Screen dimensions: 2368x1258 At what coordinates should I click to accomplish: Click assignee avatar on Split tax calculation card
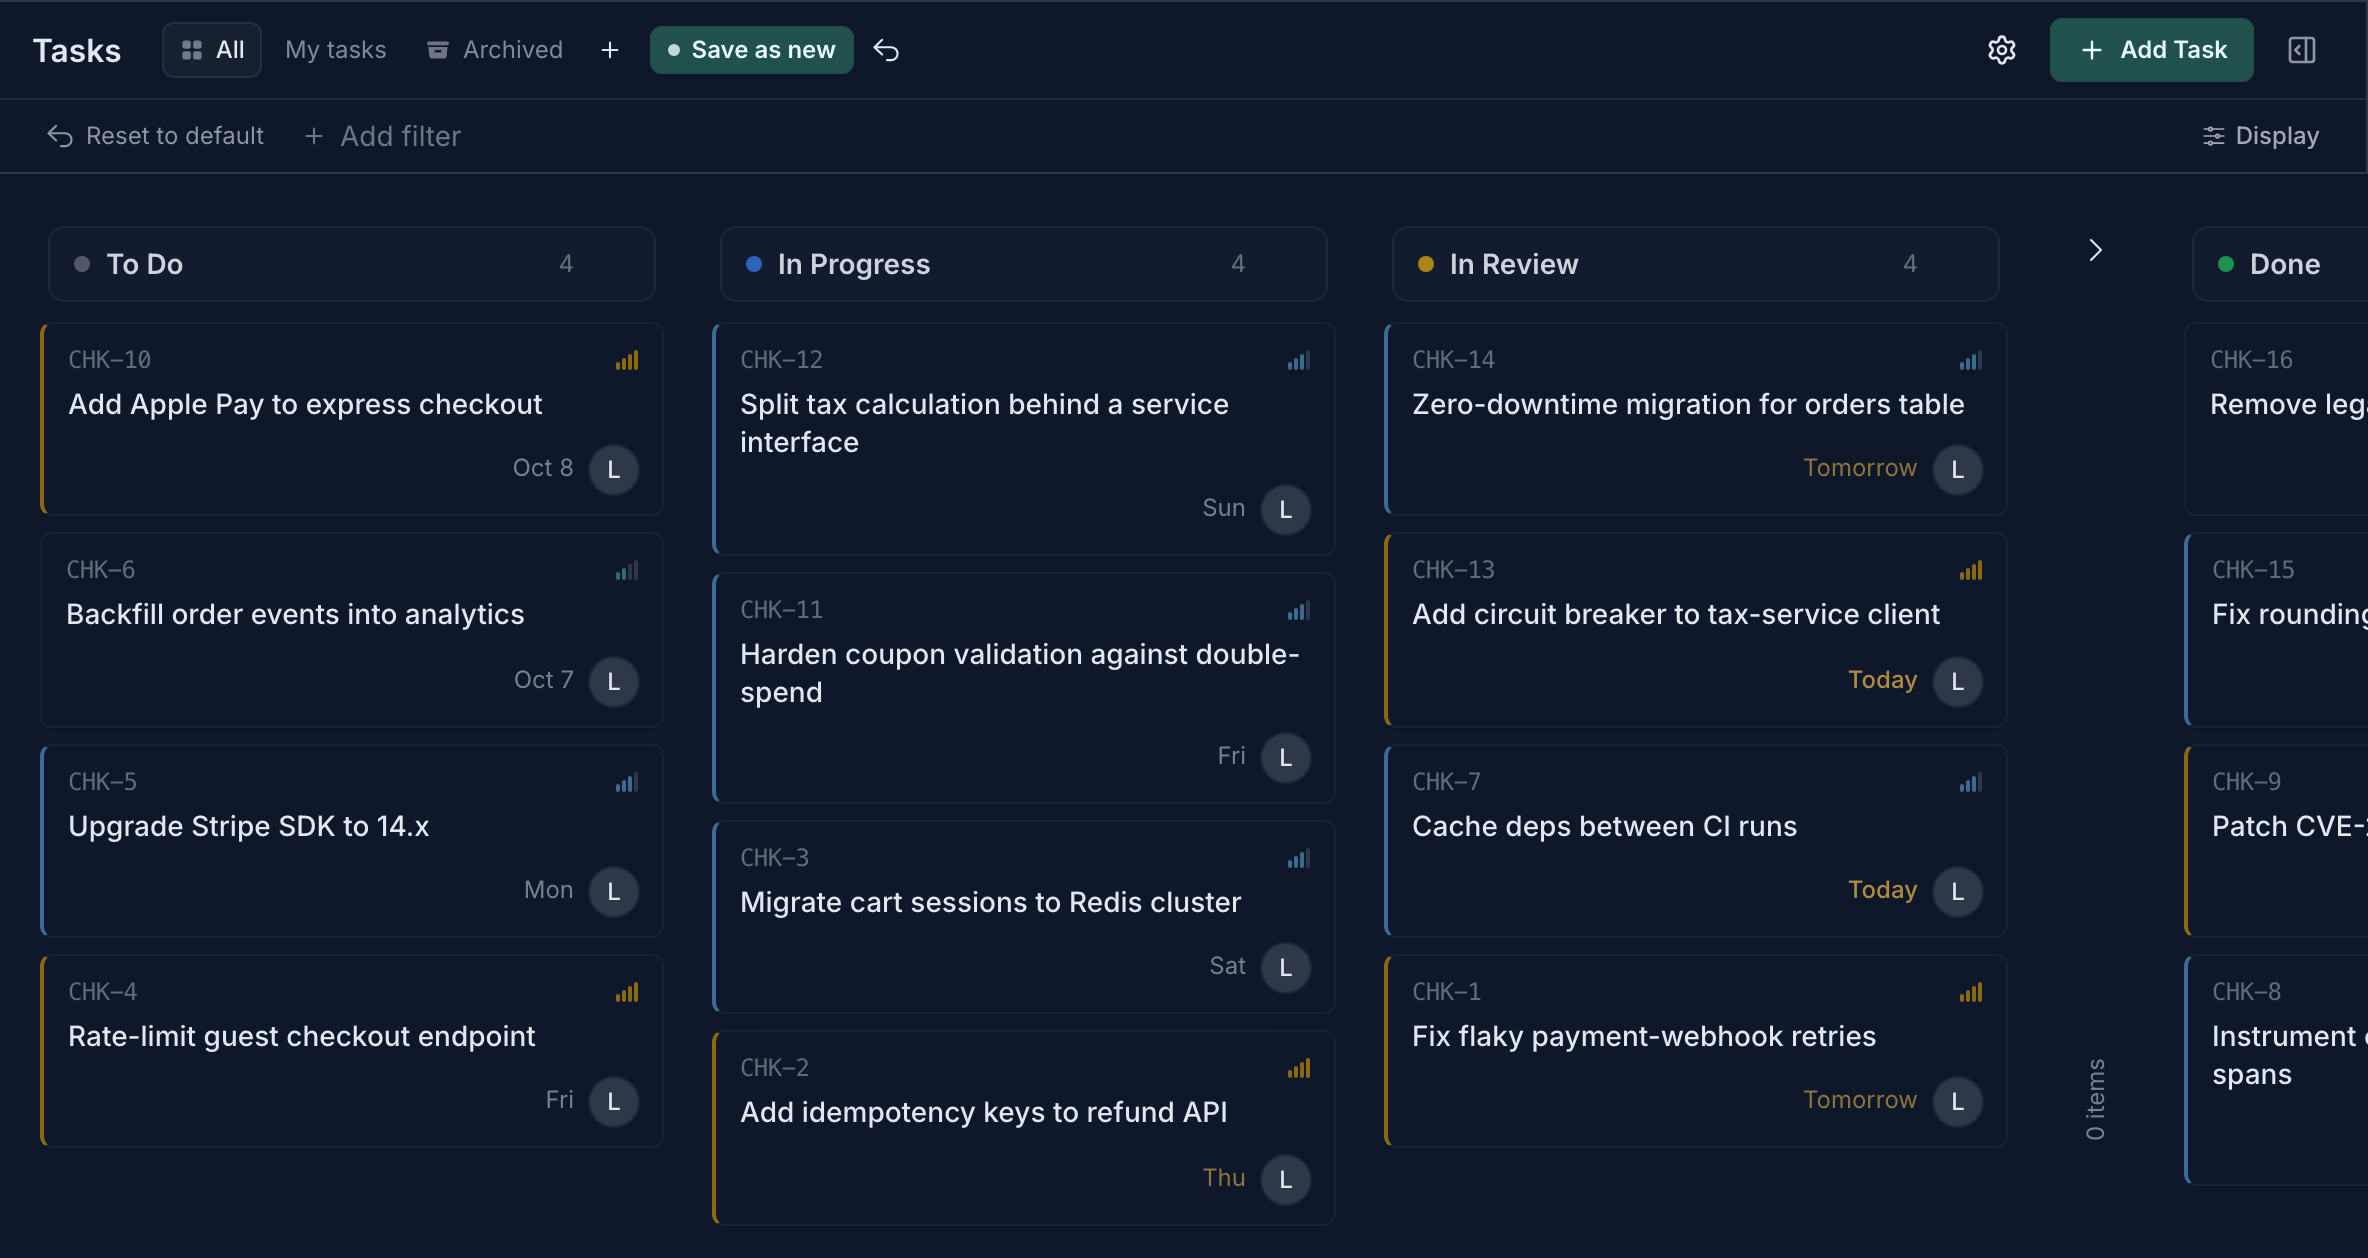click(1286, 510)
